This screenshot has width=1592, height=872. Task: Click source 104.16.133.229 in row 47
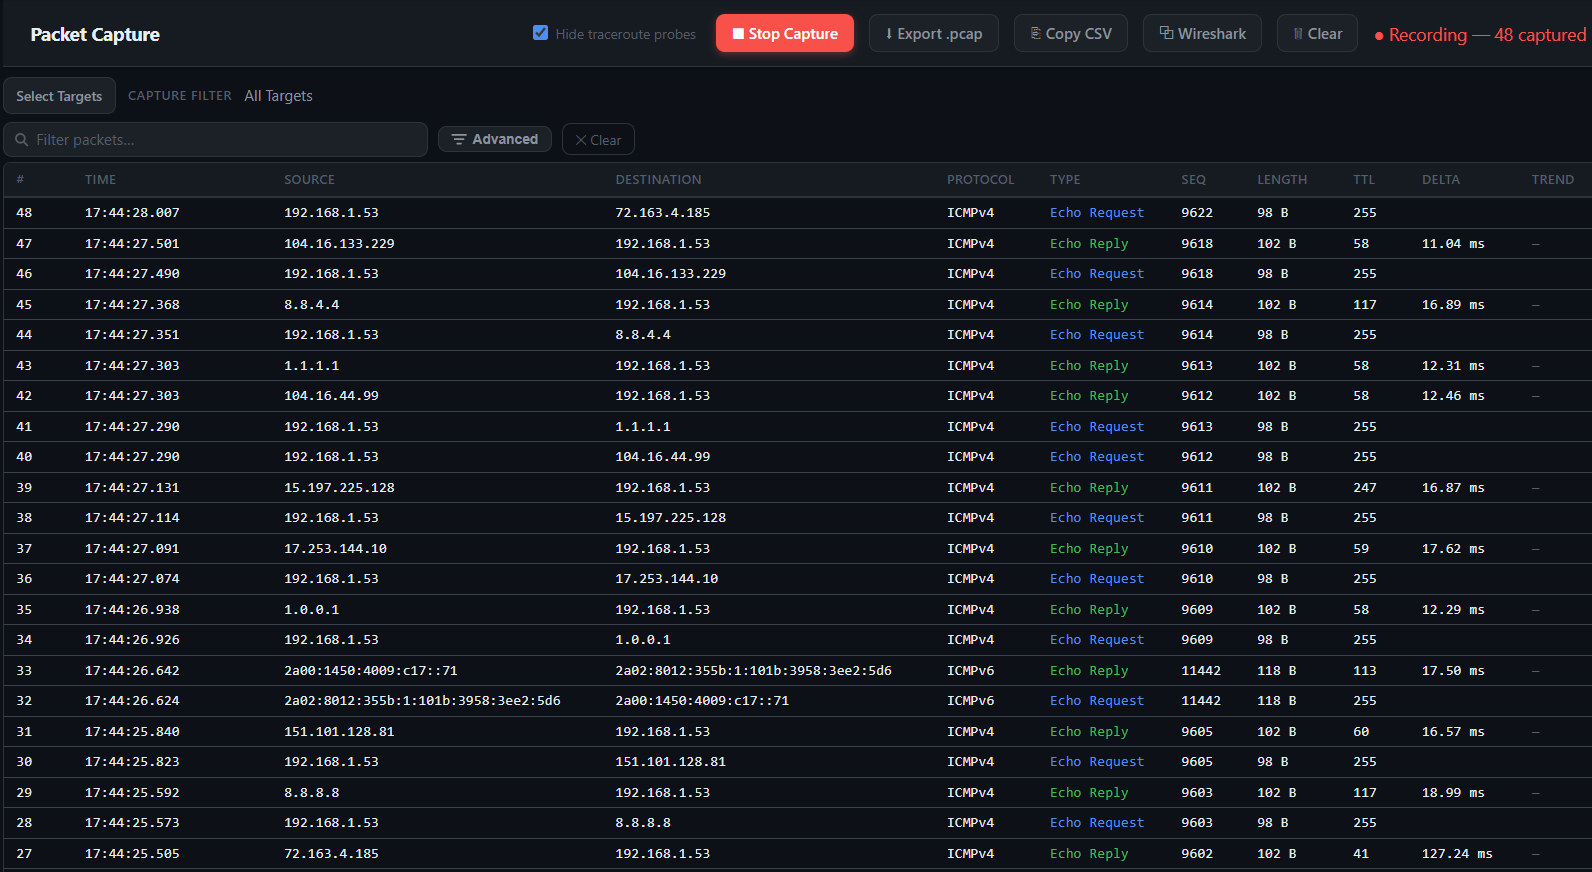[x=339, y=244]
